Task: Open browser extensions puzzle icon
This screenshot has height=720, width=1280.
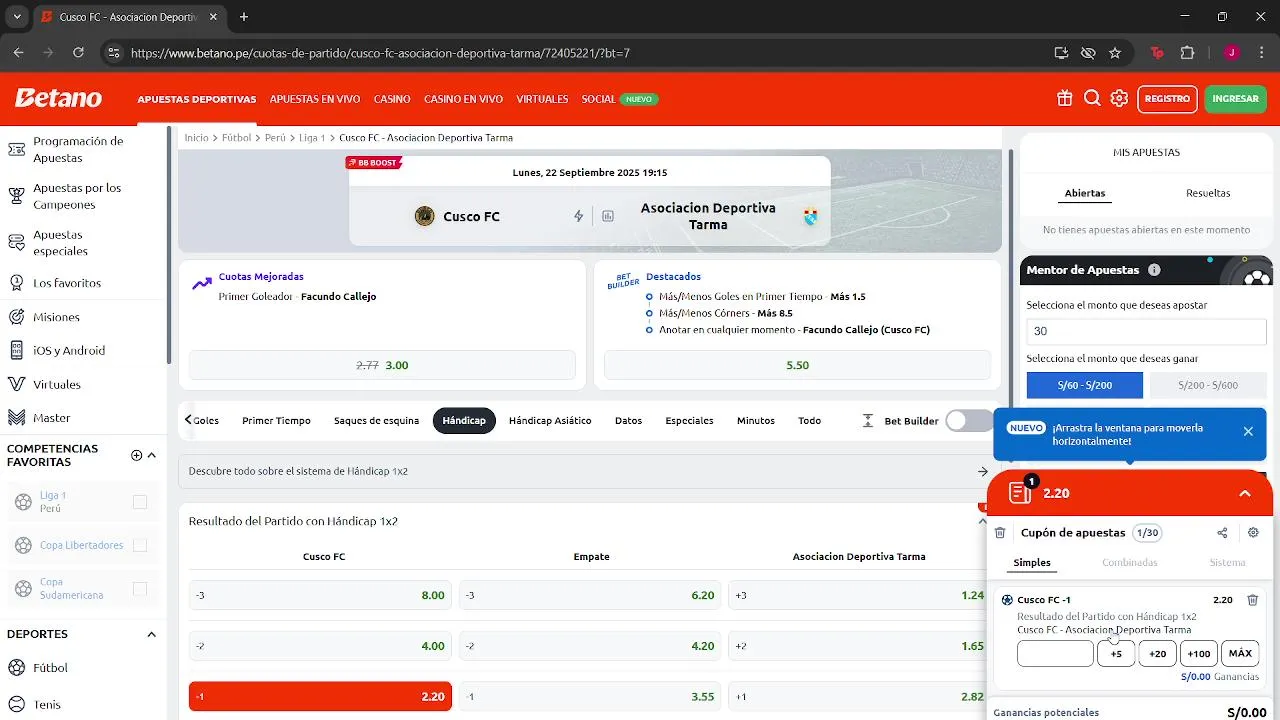Action: pos(1188,53)
